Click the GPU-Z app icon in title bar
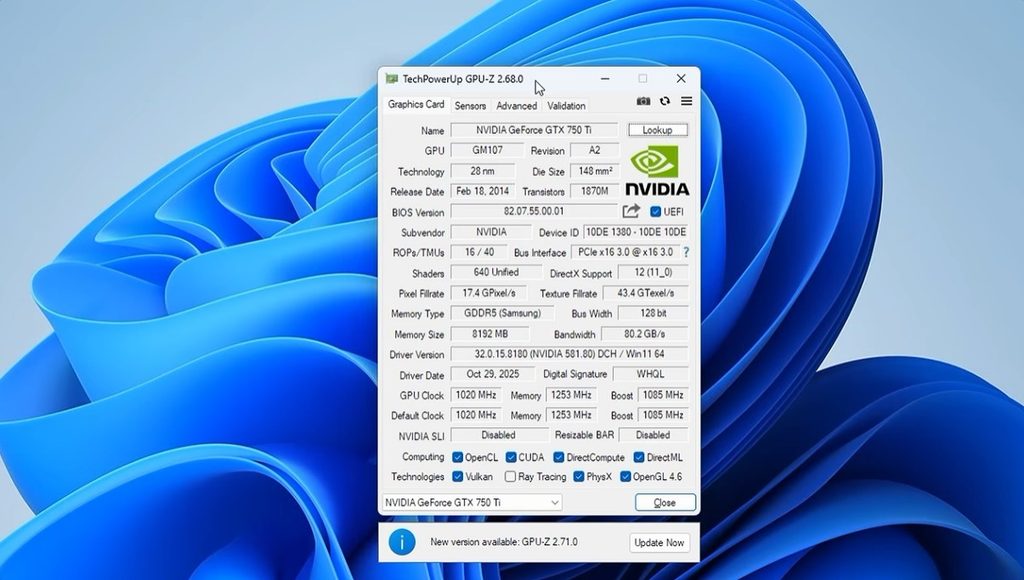Image resolution: width=1024 pixels, height=580 pixels. [391, 79]
